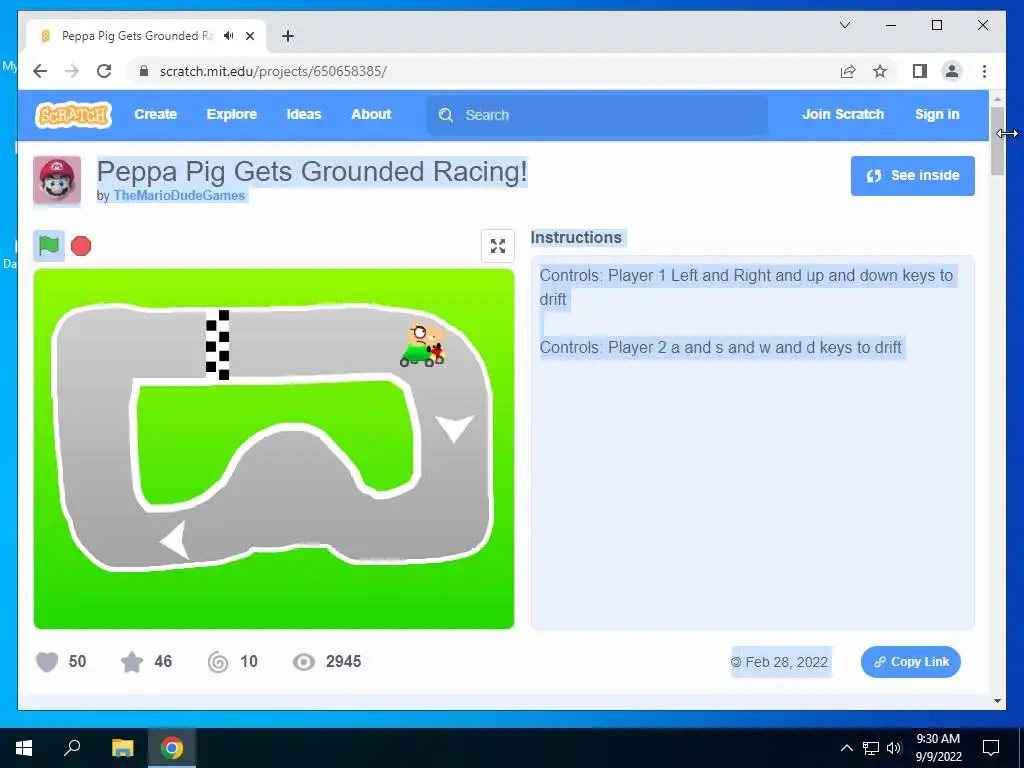
Task: Click the Instructions heading
Action: [x=576, y=238]
